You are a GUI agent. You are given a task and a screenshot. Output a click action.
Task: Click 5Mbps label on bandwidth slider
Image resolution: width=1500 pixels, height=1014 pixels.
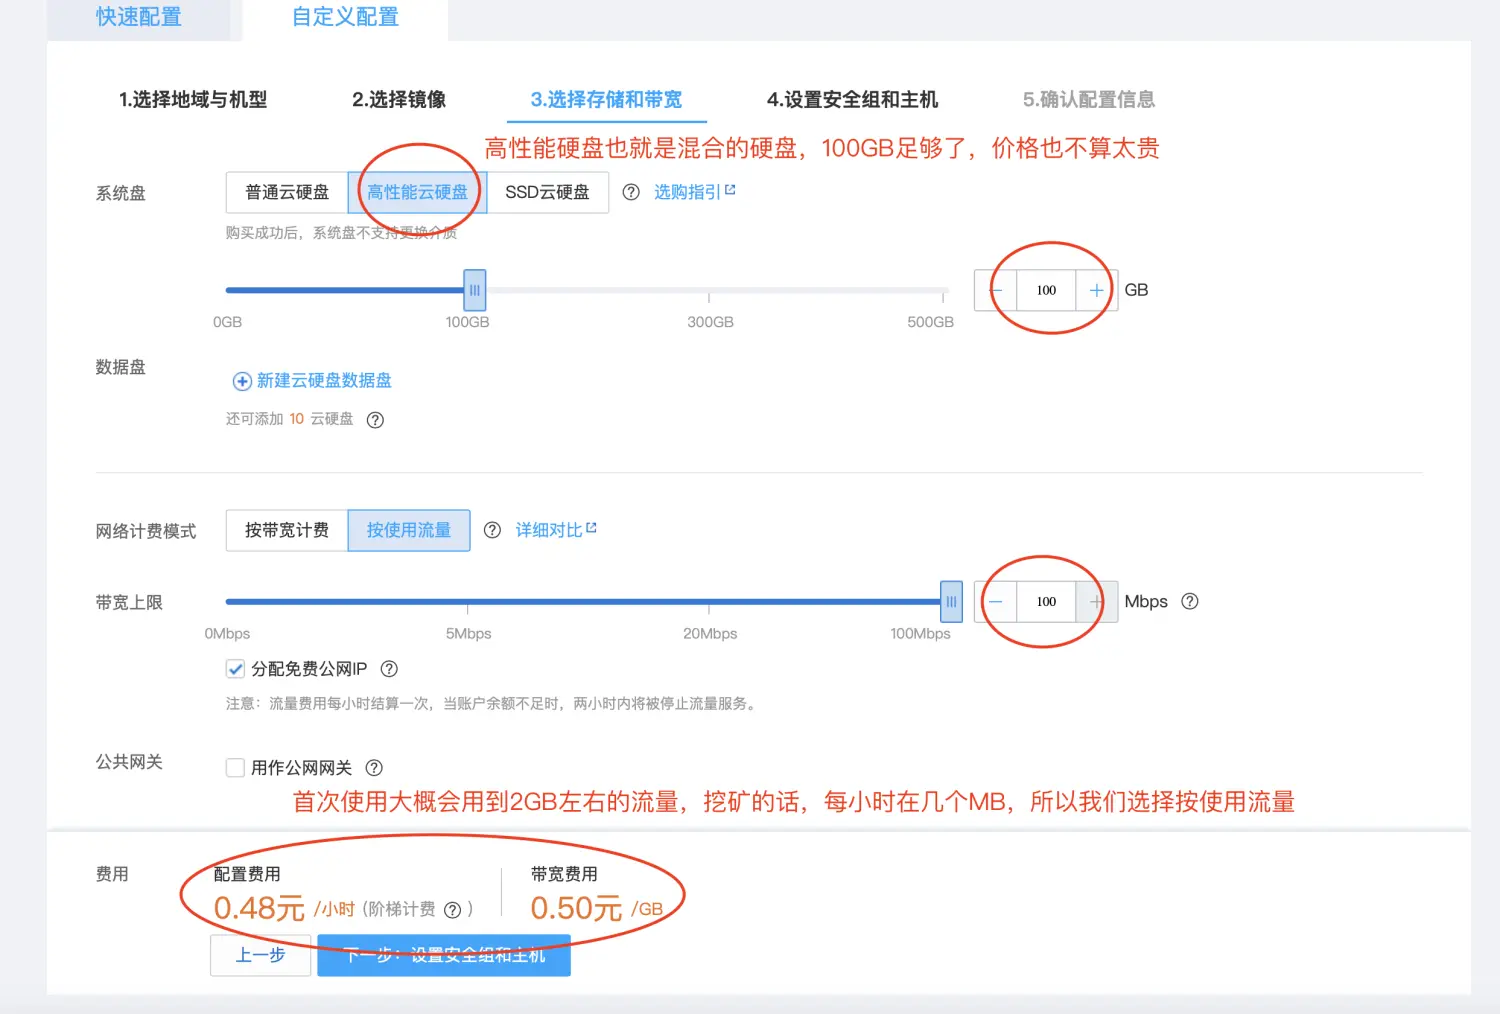click(x=468, y=634)
